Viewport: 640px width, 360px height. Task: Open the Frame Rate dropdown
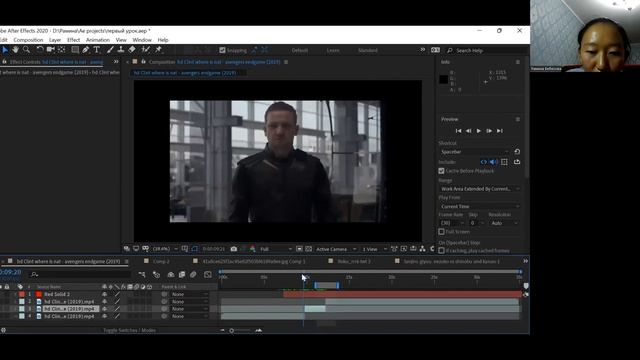pos(452,223)
